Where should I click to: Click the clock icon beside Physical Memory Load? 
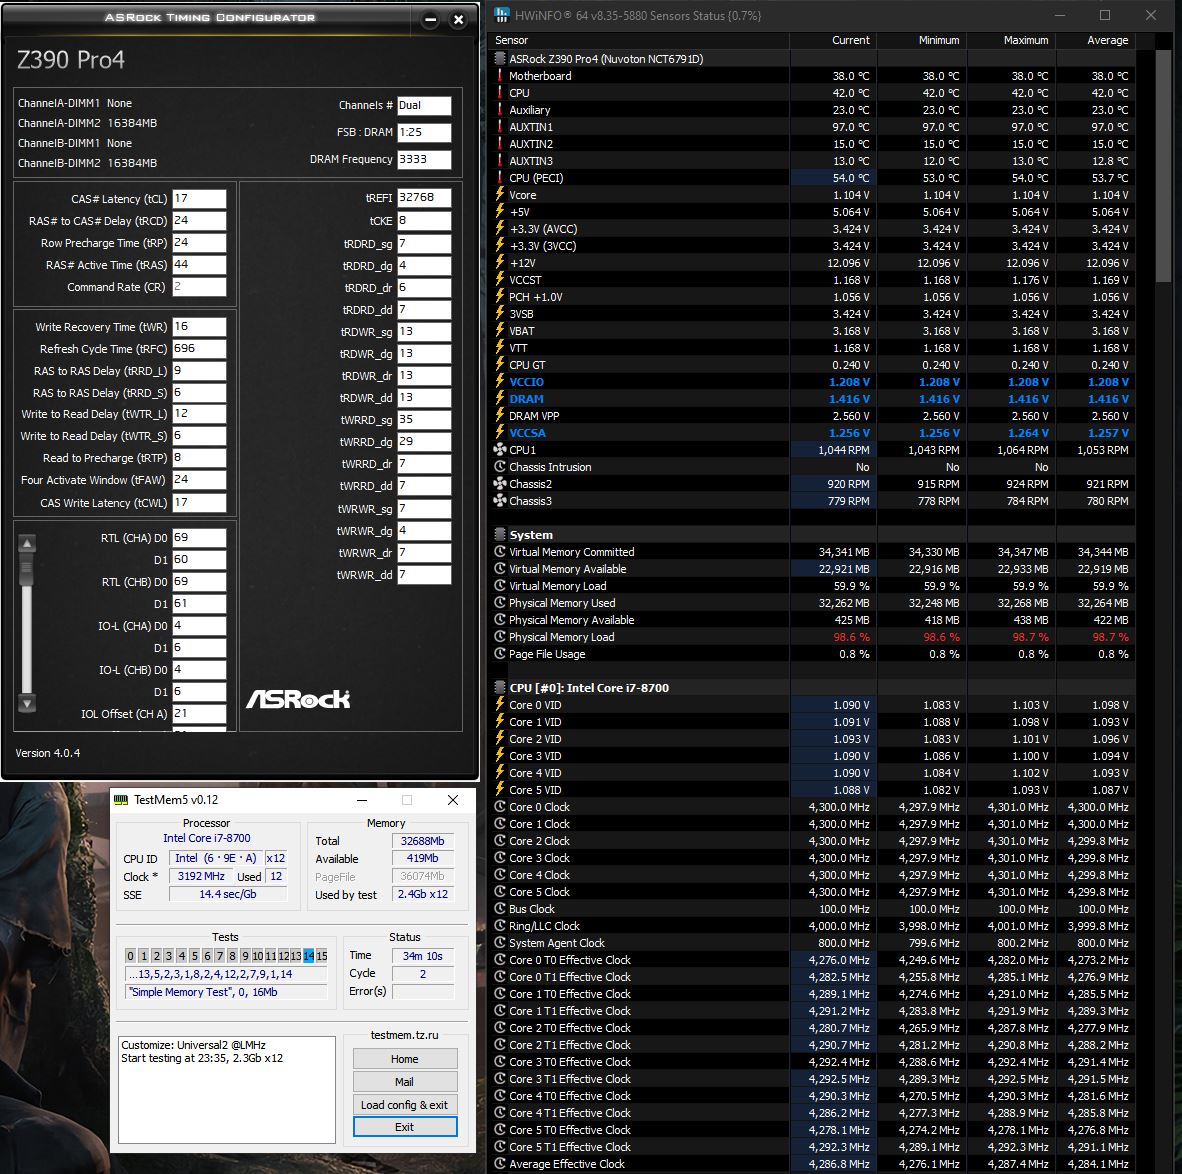[x=499, y=636]
